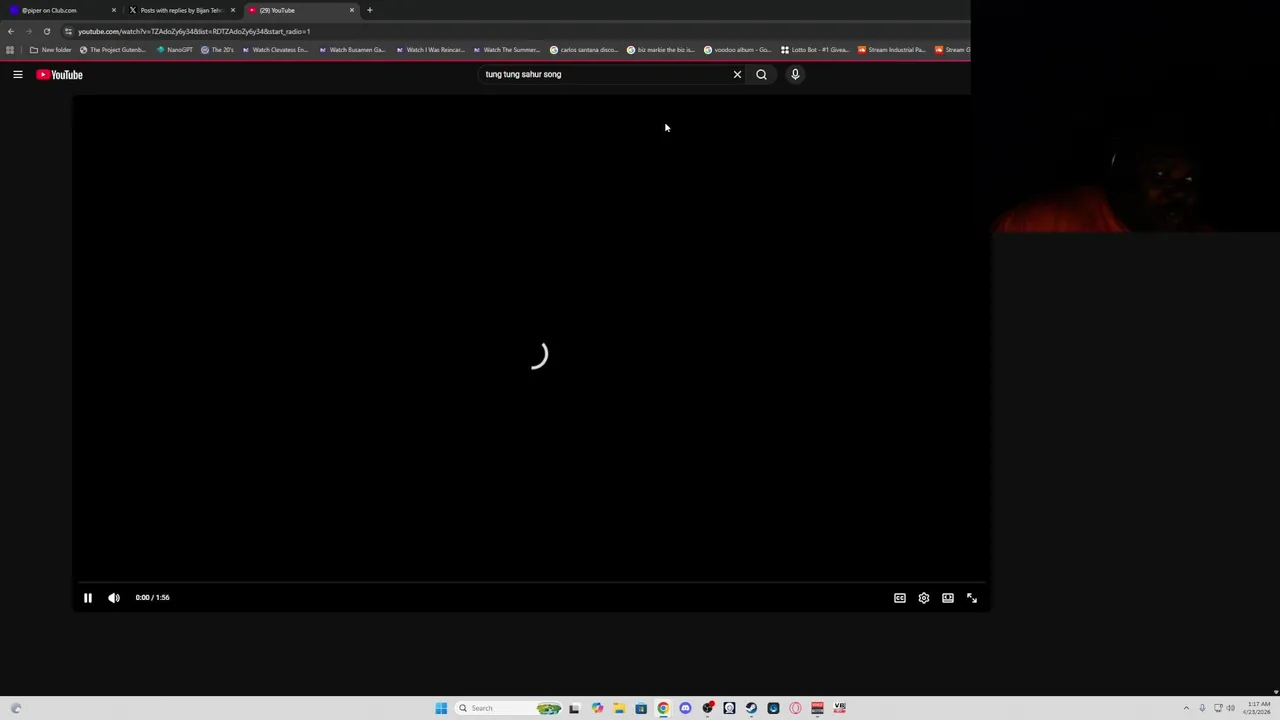This screenshot has width=1280, height=720.
Task: Open Opera browser from the taskbar
Action: [x=795, y=708]
